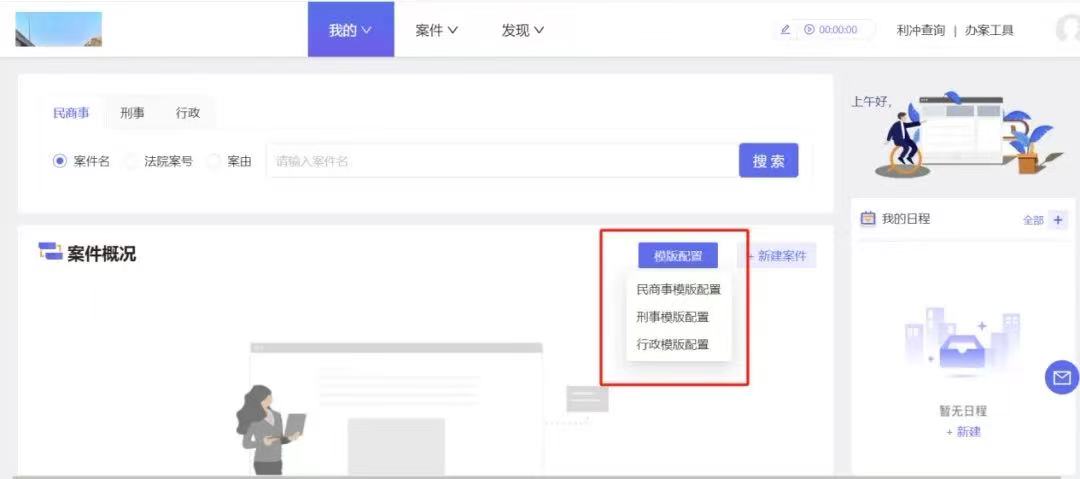Start the timer with play icon
1080x479 pixels.
pos(809,30)
